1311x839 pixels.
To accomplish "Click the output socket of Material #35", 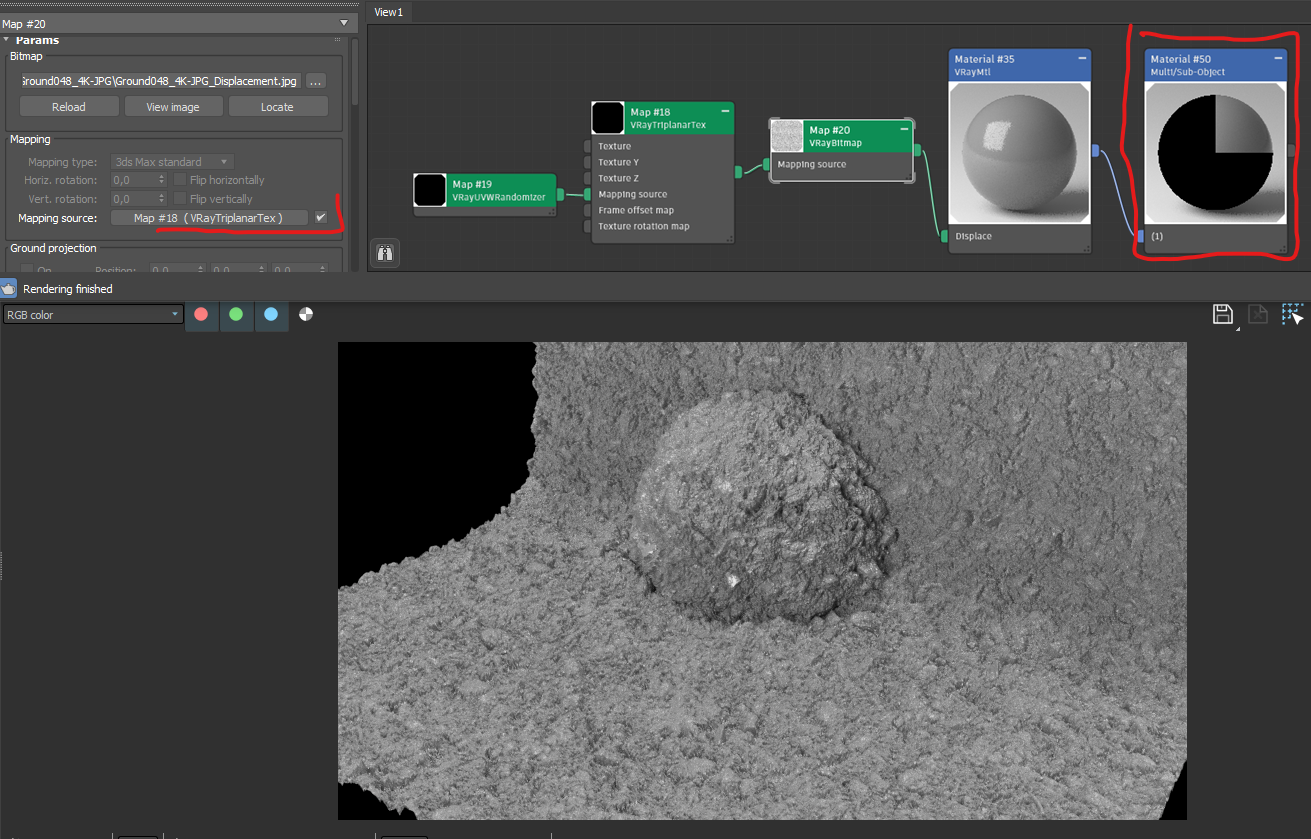I will pyautogui.click(x=1095, y=151).
